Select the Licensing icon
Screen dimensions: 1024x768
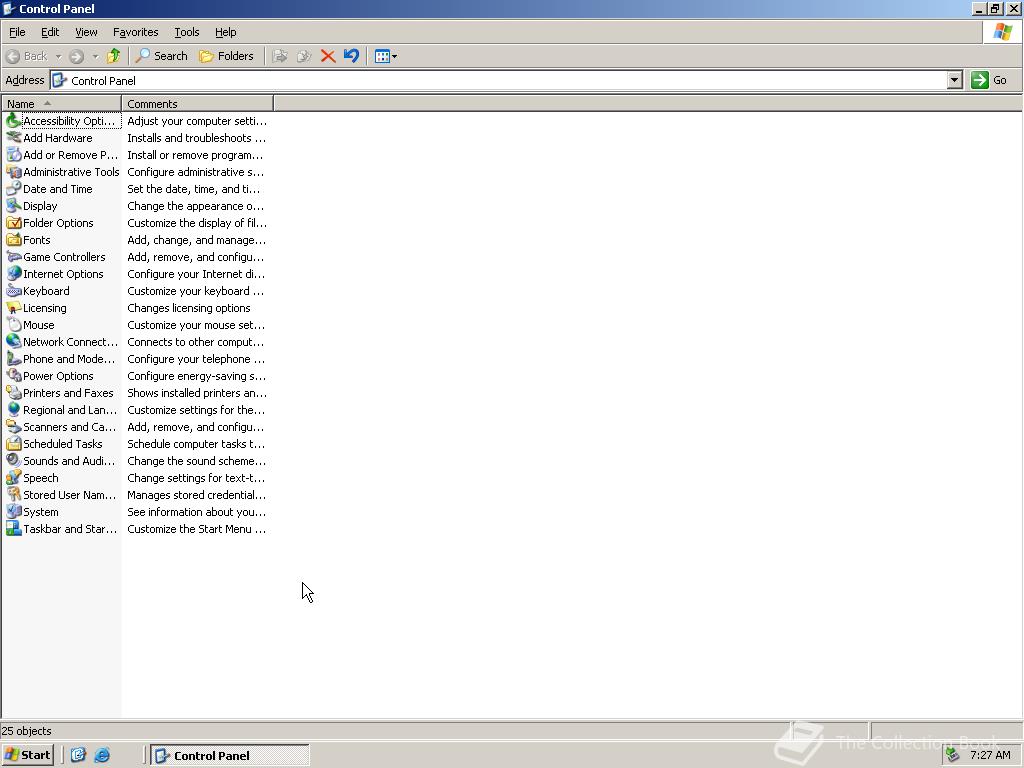point(14,307)
